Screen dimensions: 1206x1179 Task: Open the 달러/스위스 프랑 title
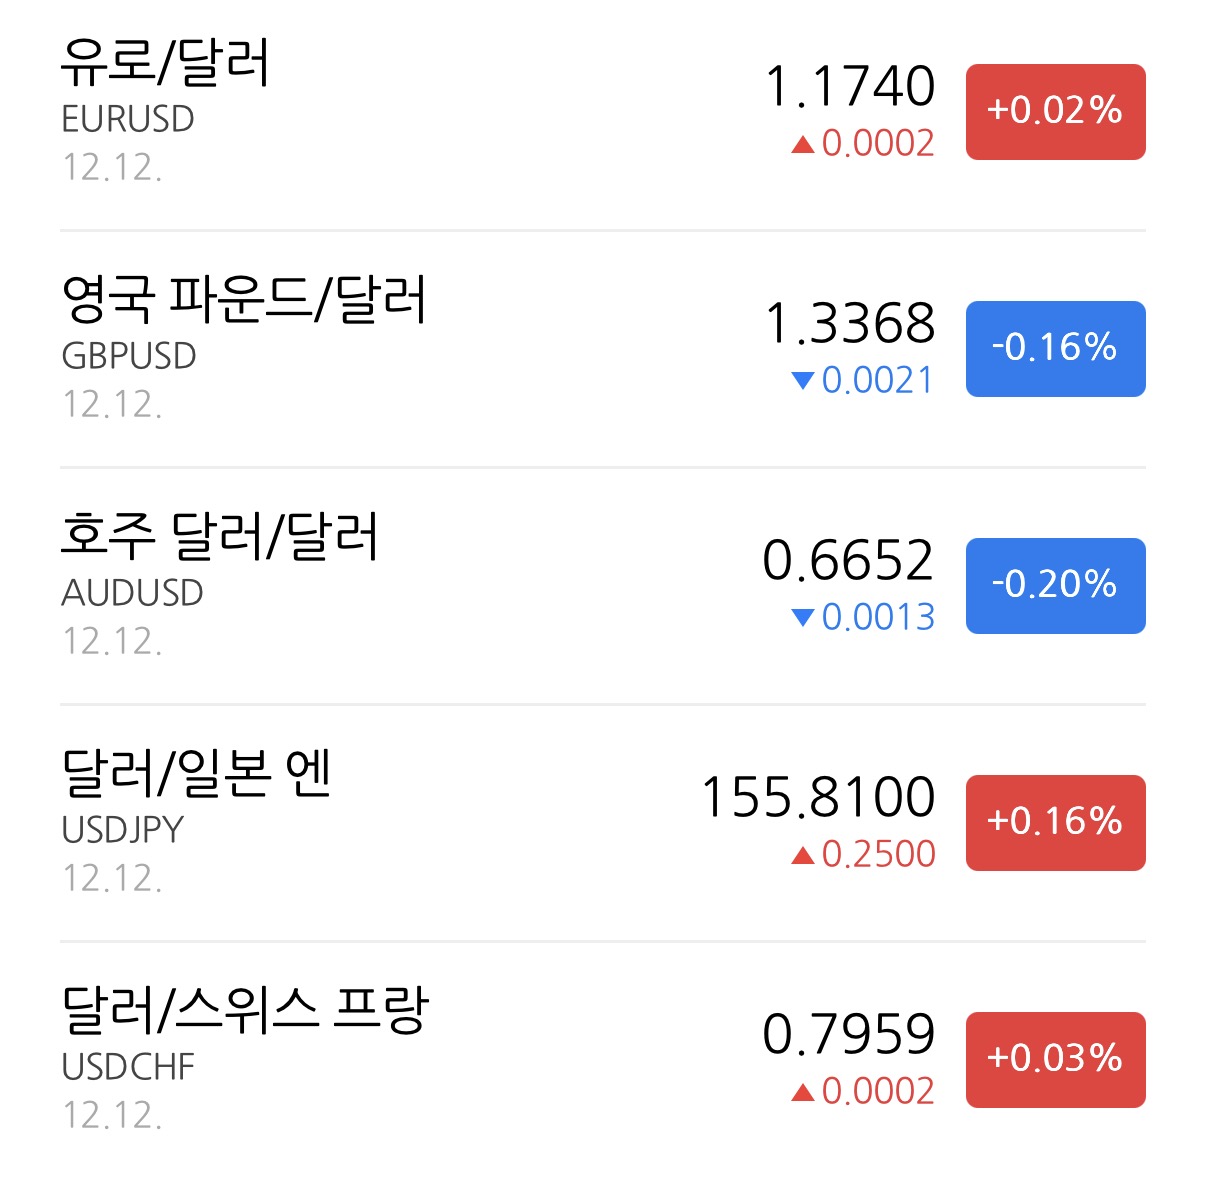[x=245, y=1009]
